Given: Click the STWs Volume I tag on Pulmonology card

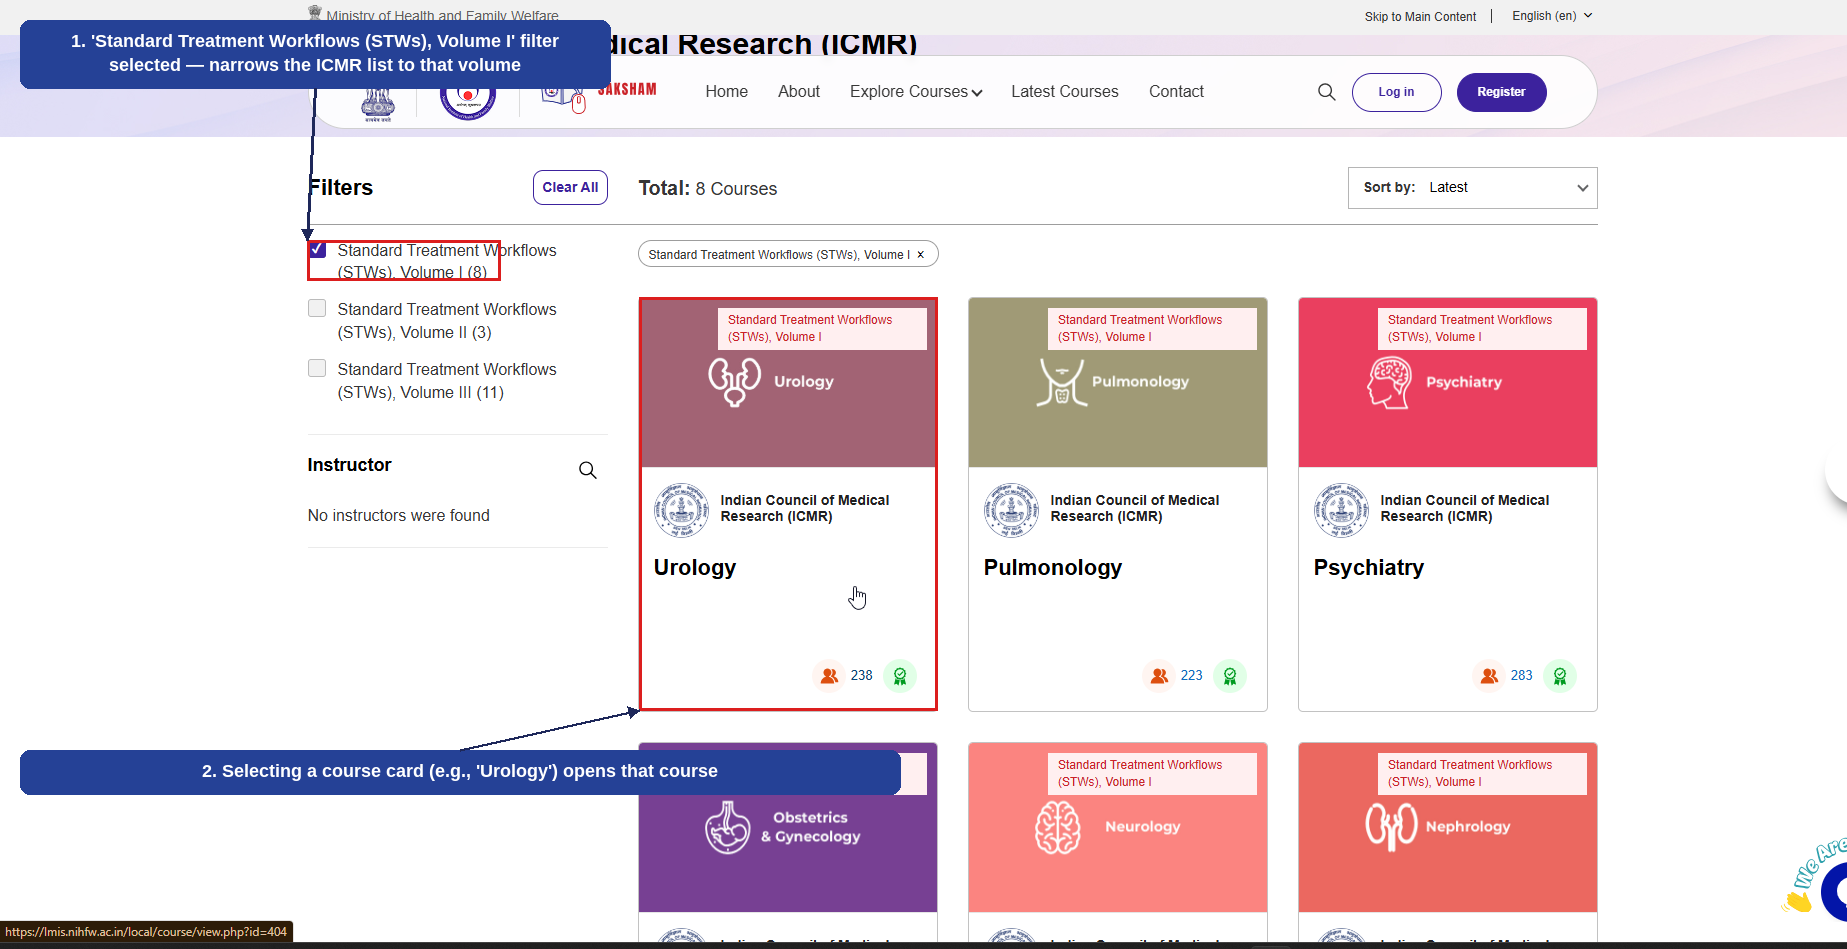Looking at the screenshot, I should coord(1152,328).
